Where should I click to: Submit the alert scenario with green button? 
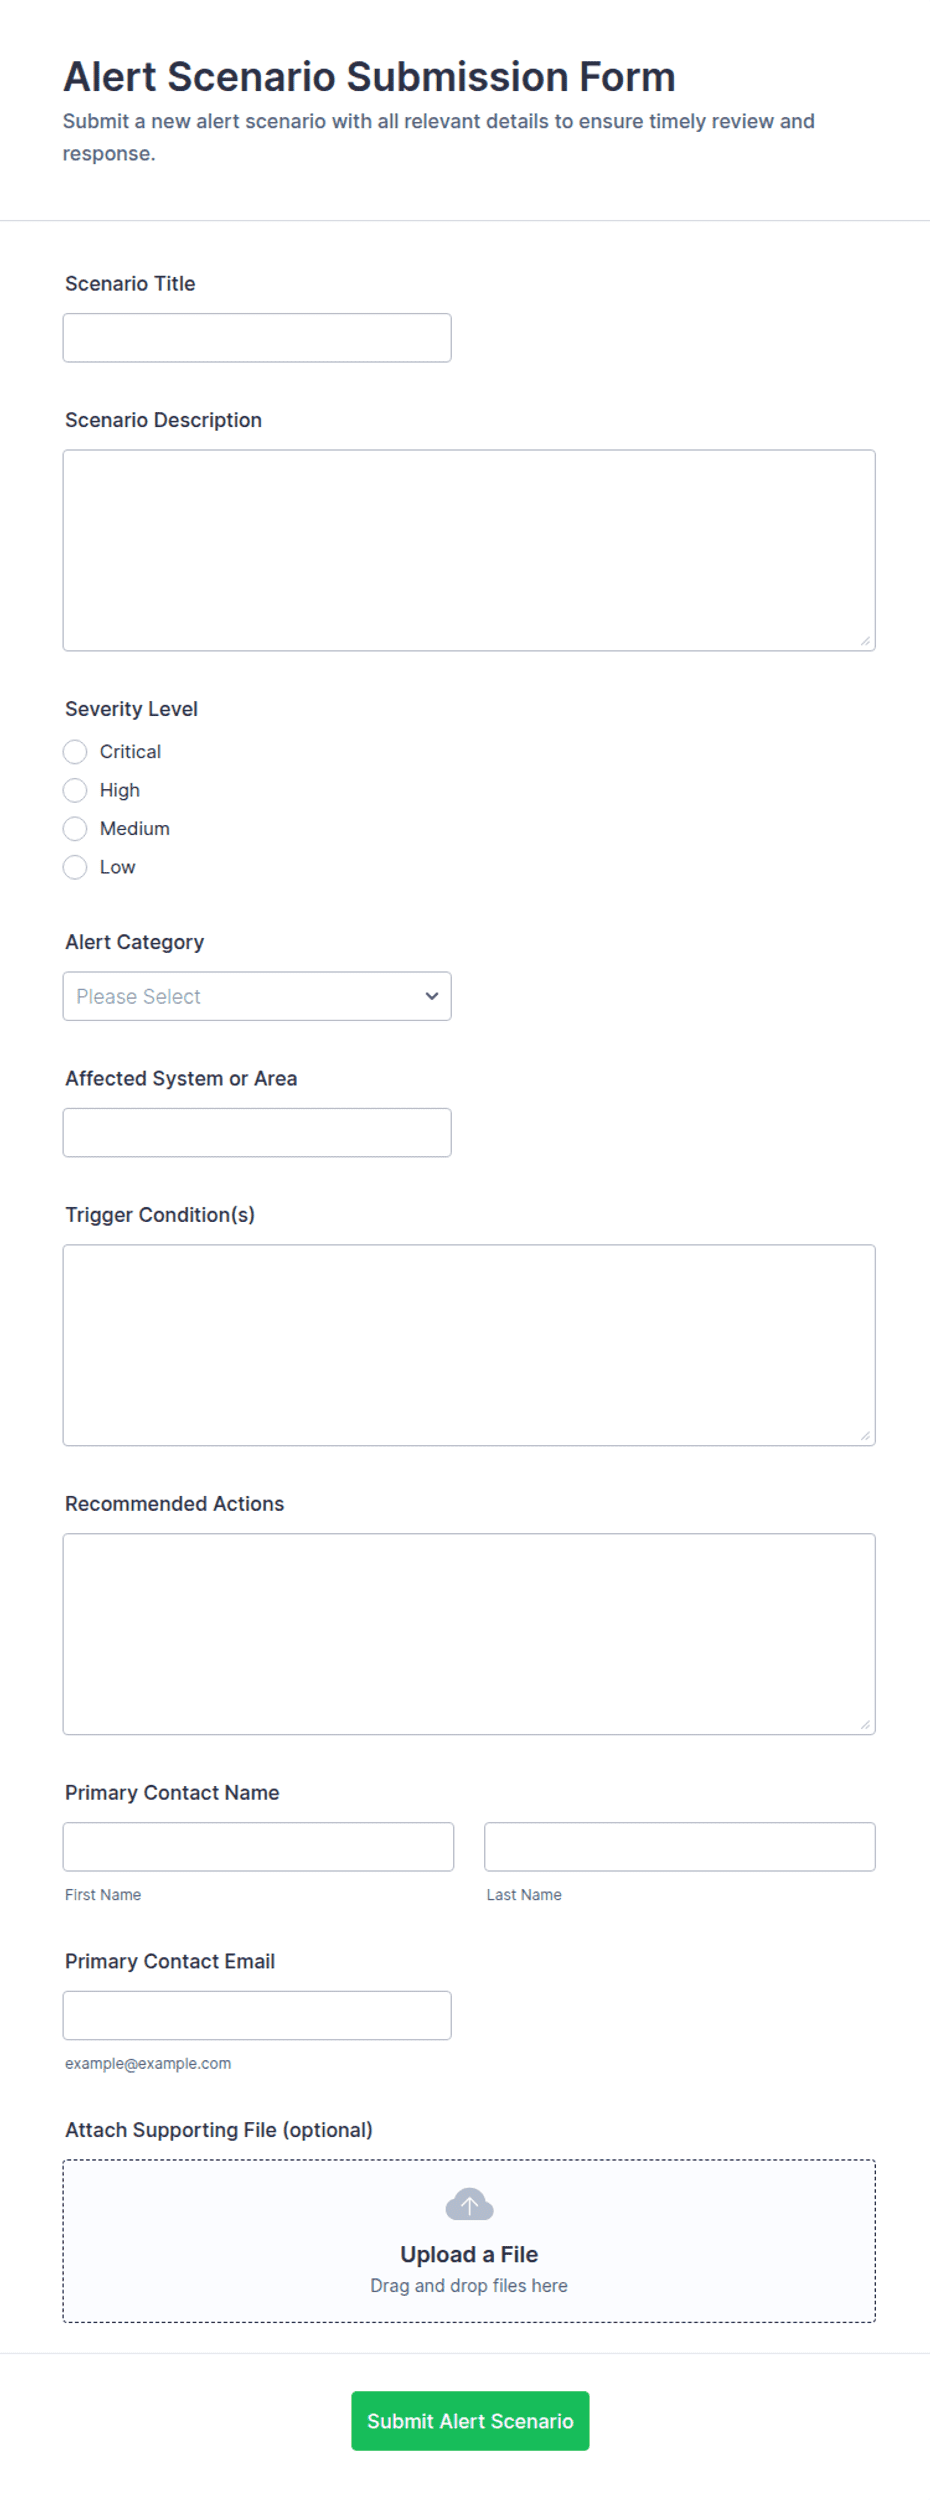(470, 2420)
